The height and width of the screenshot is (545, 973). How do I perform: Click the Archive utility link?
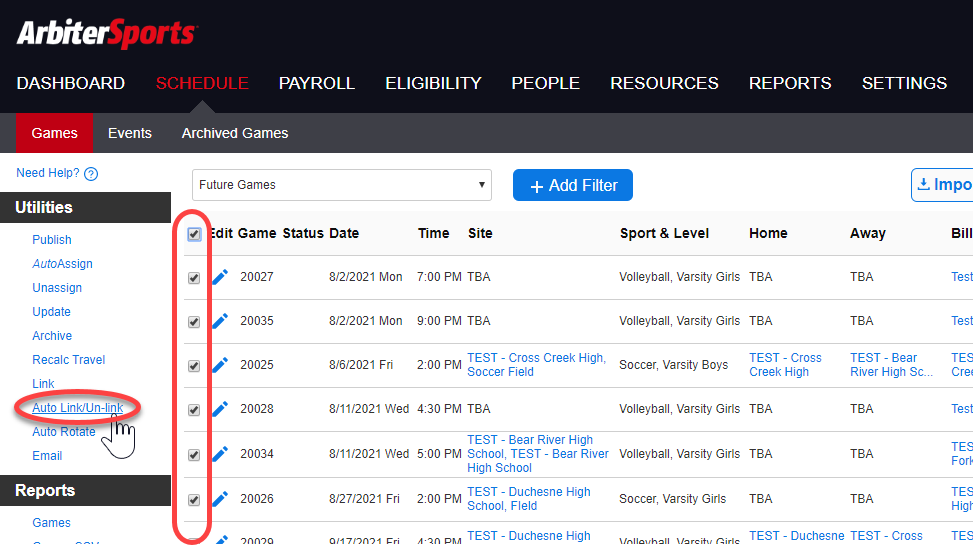coord(52,336)
